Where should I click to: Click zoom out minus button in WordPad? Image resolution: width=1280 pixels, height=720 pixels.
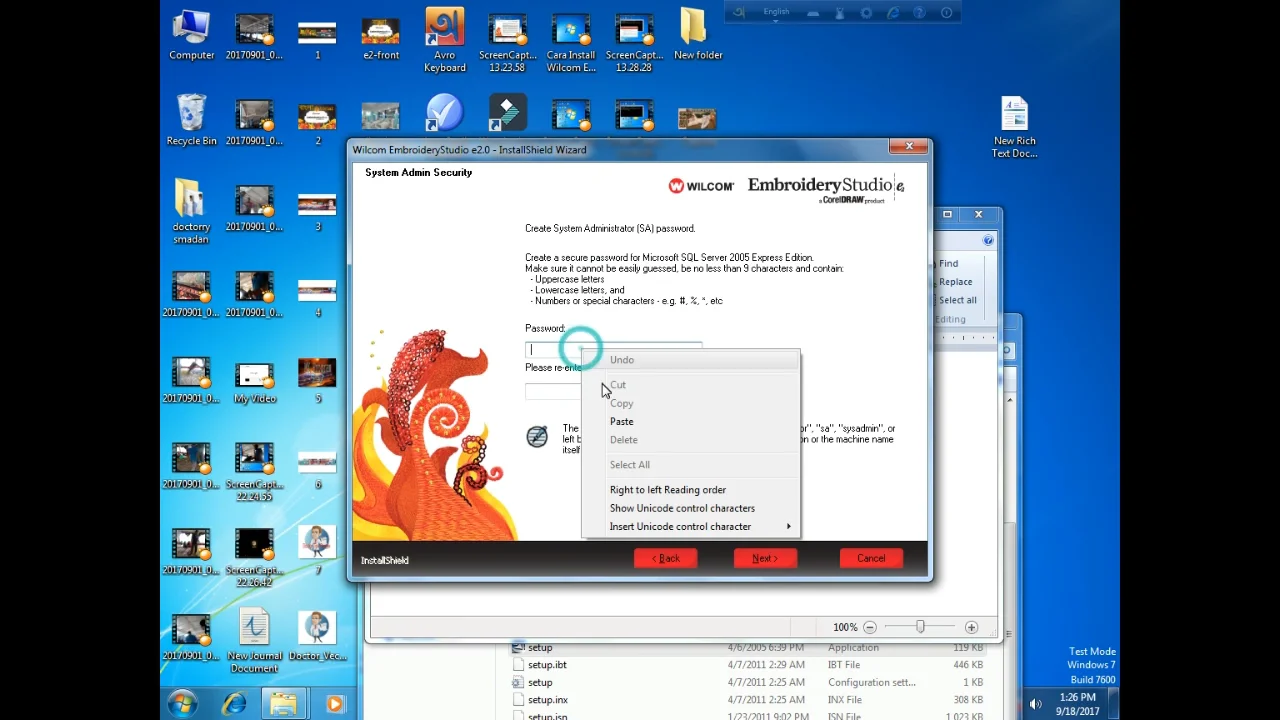[869, 627]
